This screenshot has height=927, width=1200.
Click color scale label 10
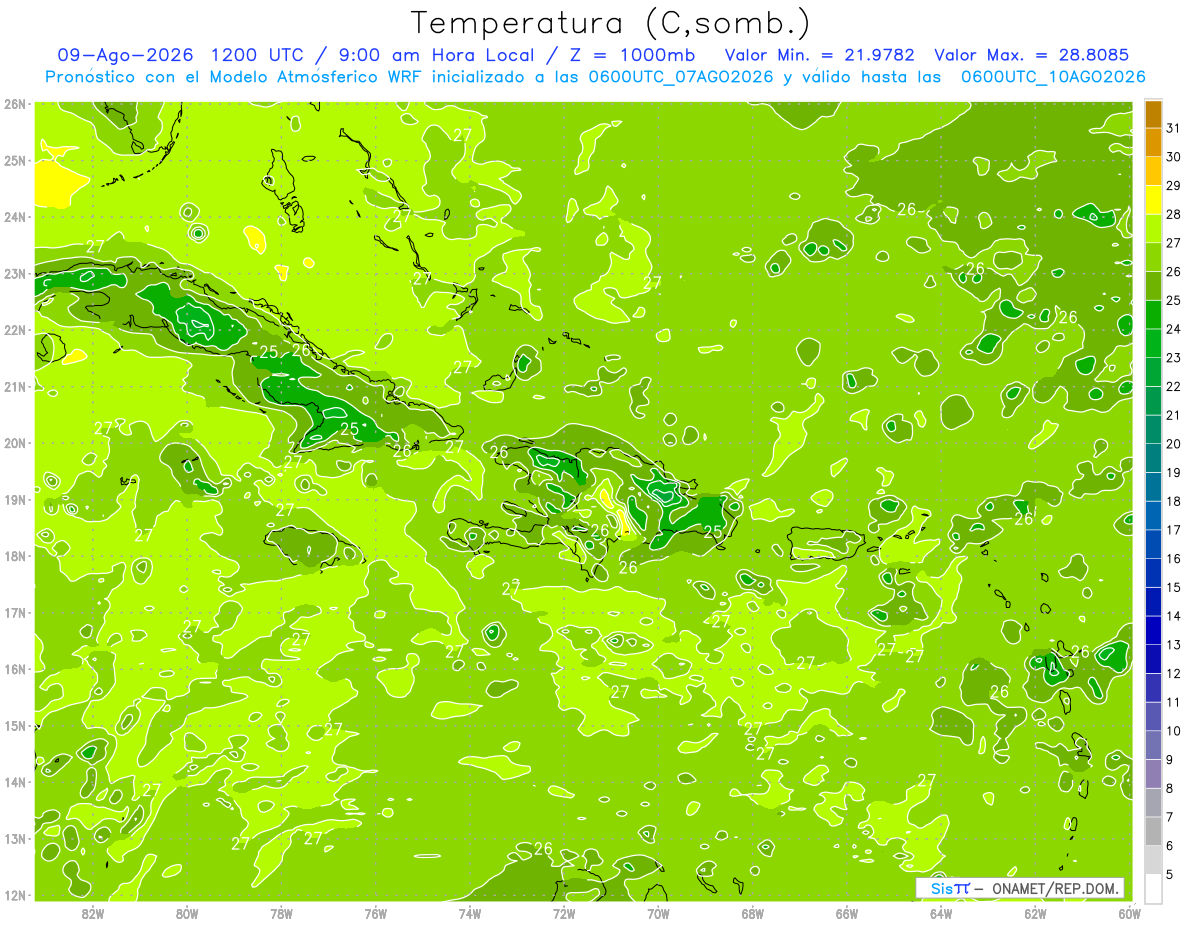point(1173,731)
